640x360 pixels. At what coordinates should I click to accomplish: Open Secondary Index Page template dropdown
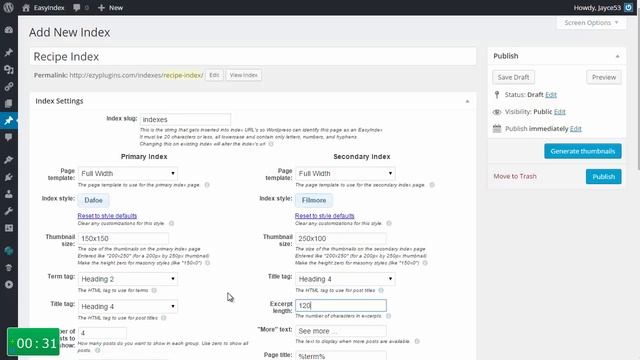(x=345, y=173)
